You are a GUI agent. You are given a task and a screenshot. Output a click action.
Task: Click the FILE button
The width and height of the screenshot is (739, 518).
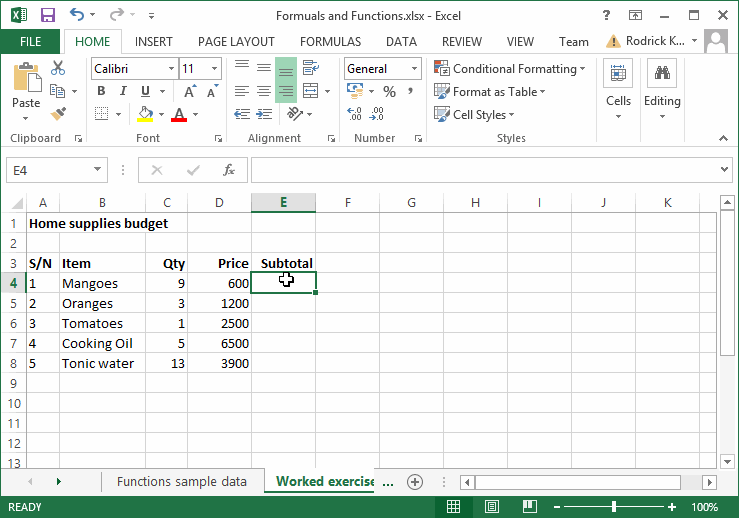pyautogui.click(x=30, y=42)
